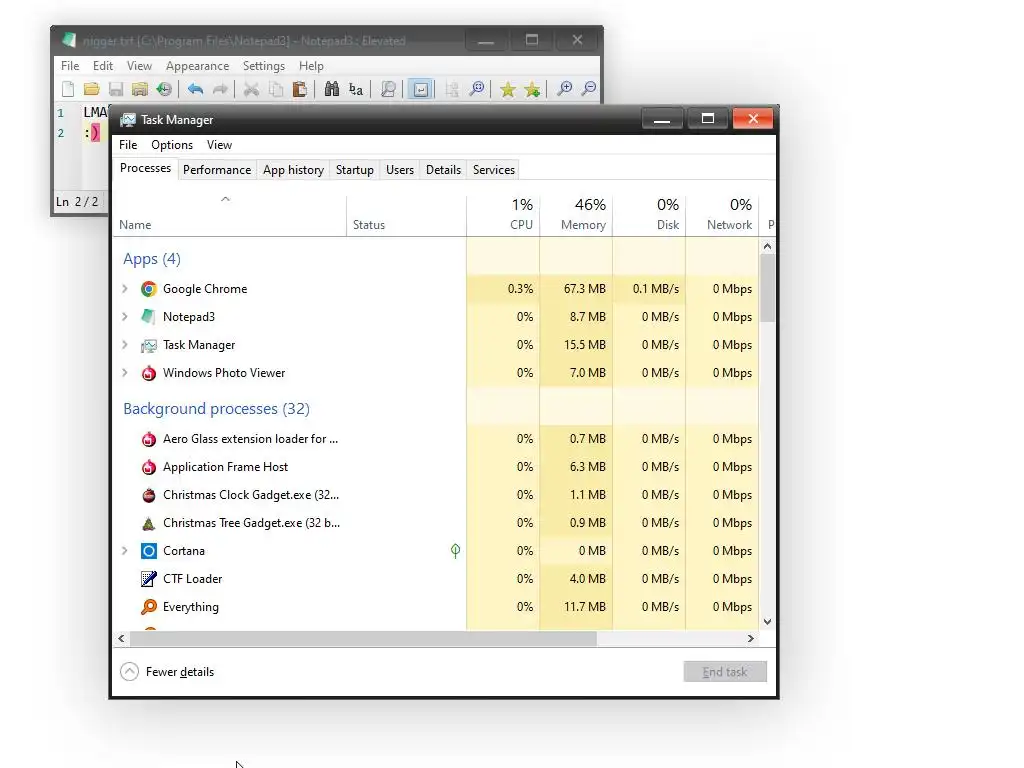Select the Aero Glass extension loader row

point(435,439)
